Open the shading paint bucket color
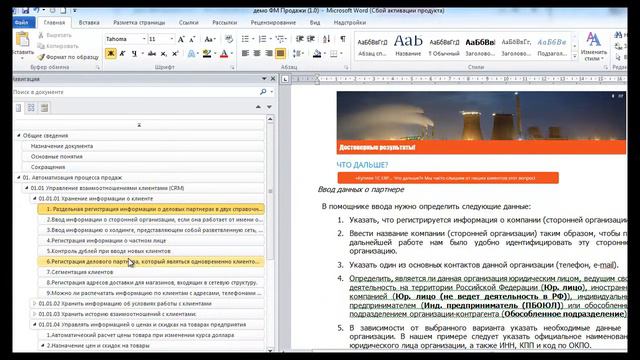640x360 pixels. tap(318, 53)
